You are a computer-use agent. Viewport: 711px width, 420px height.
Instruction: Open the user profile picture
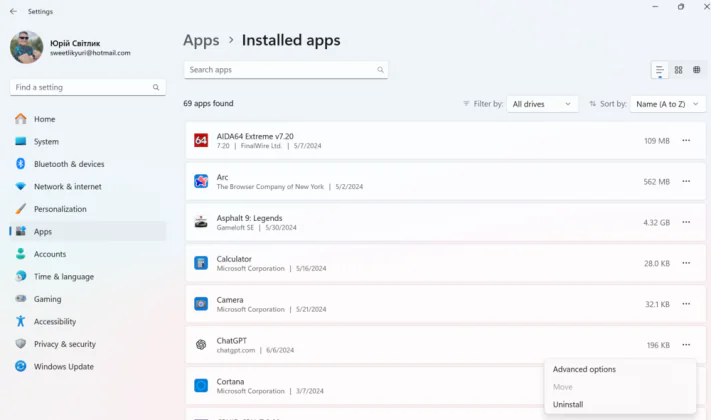tap(26, 47)
